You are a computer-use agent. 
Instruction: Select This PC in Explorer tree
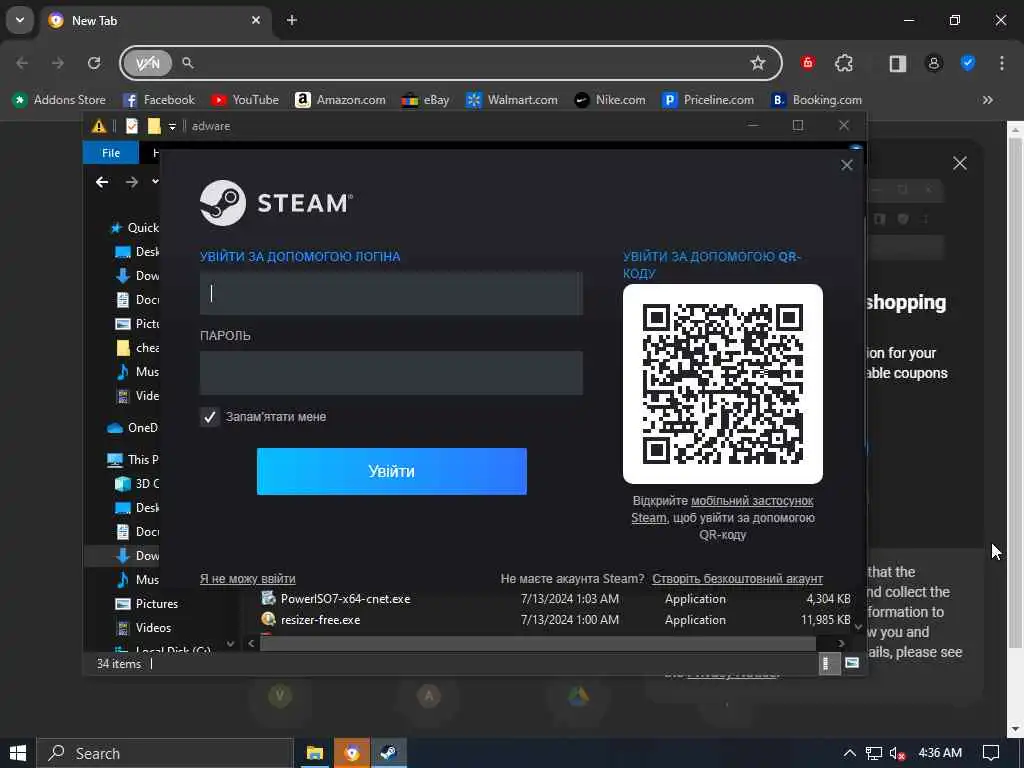[133, 460]
